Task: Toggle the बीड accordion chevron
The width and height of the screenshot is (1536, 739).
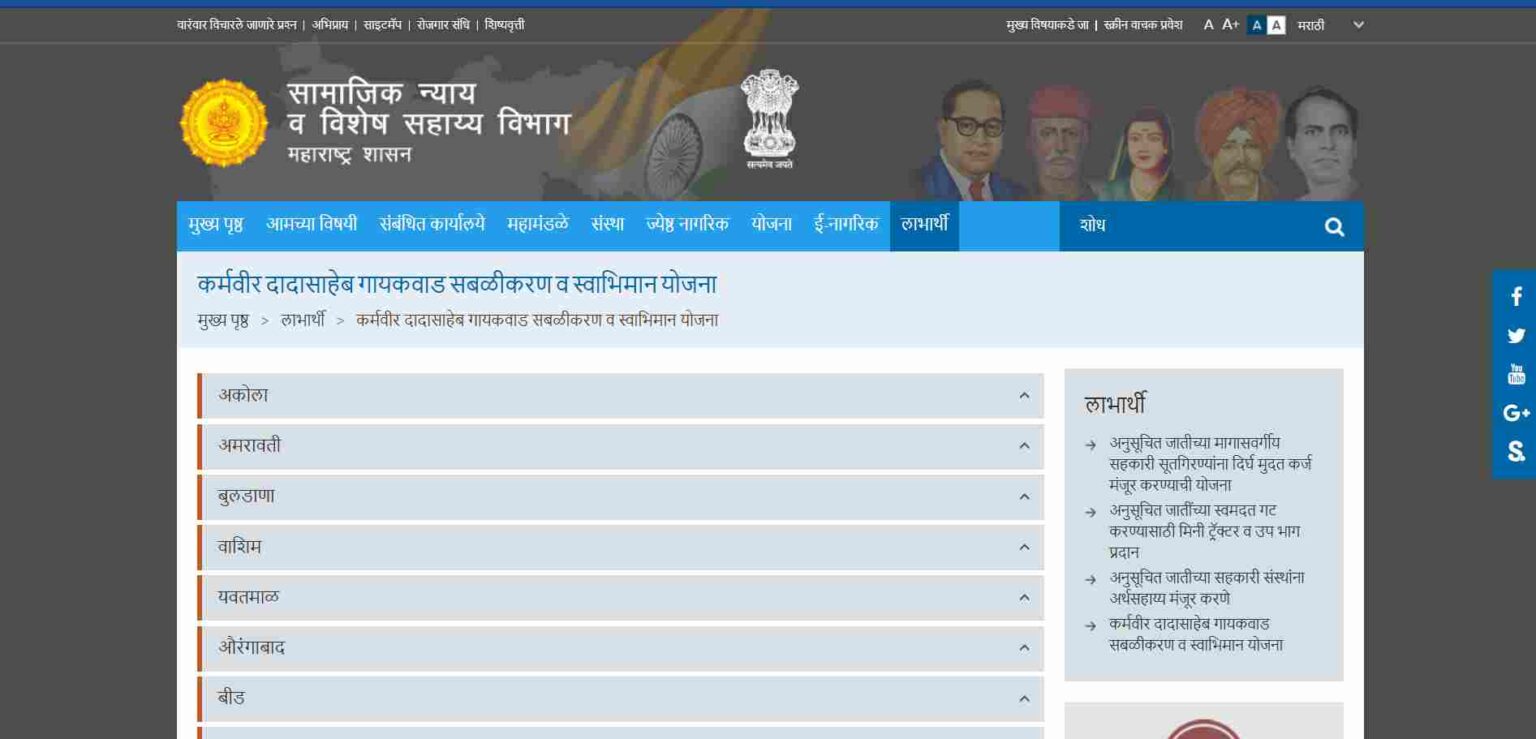Action: click(x=1024, y=698)
